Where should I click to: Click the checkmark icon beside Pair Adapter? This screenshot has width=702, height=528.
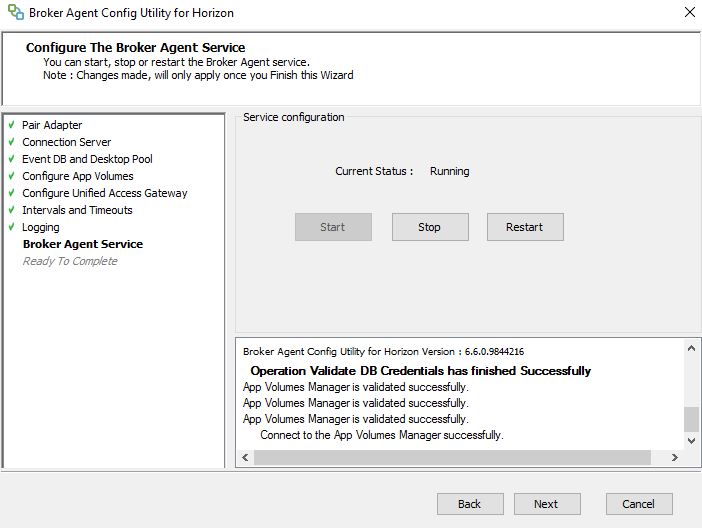click(x=12, y=124)
